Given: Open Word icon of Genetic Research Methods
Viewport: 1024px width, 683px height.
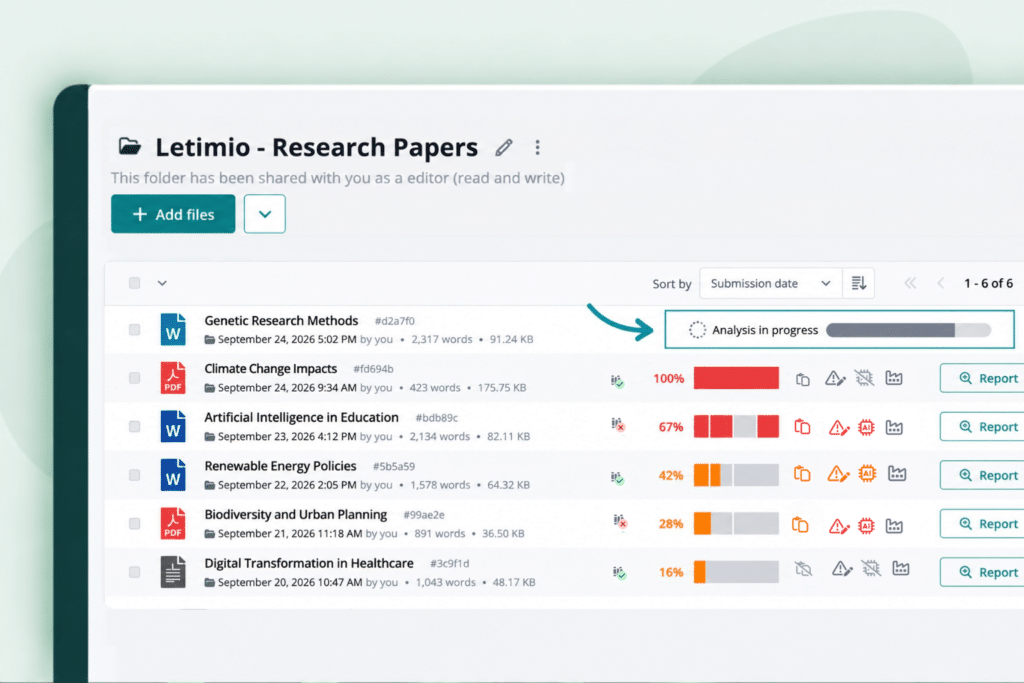Looking at the screenshot, I should click(x=173, y=329).
